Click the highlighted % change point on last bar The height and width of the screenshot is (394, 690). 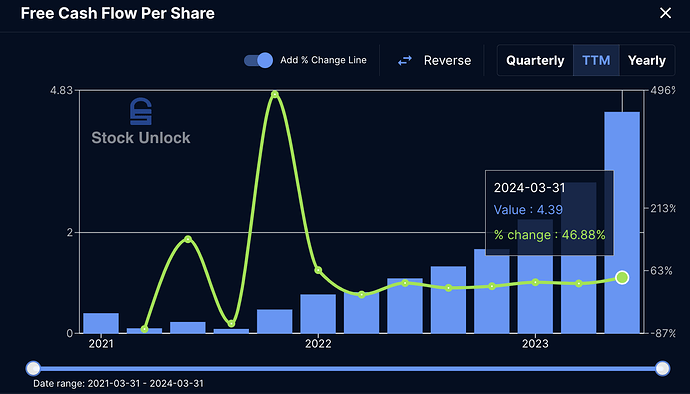(x=622, y=277)
